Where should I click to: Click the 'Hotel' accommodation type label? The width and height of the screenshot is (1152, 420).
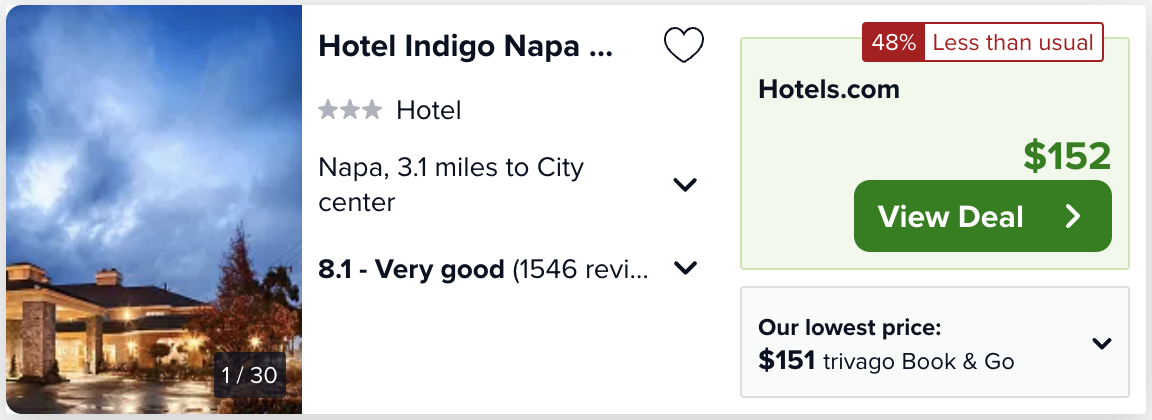[428, 110]
